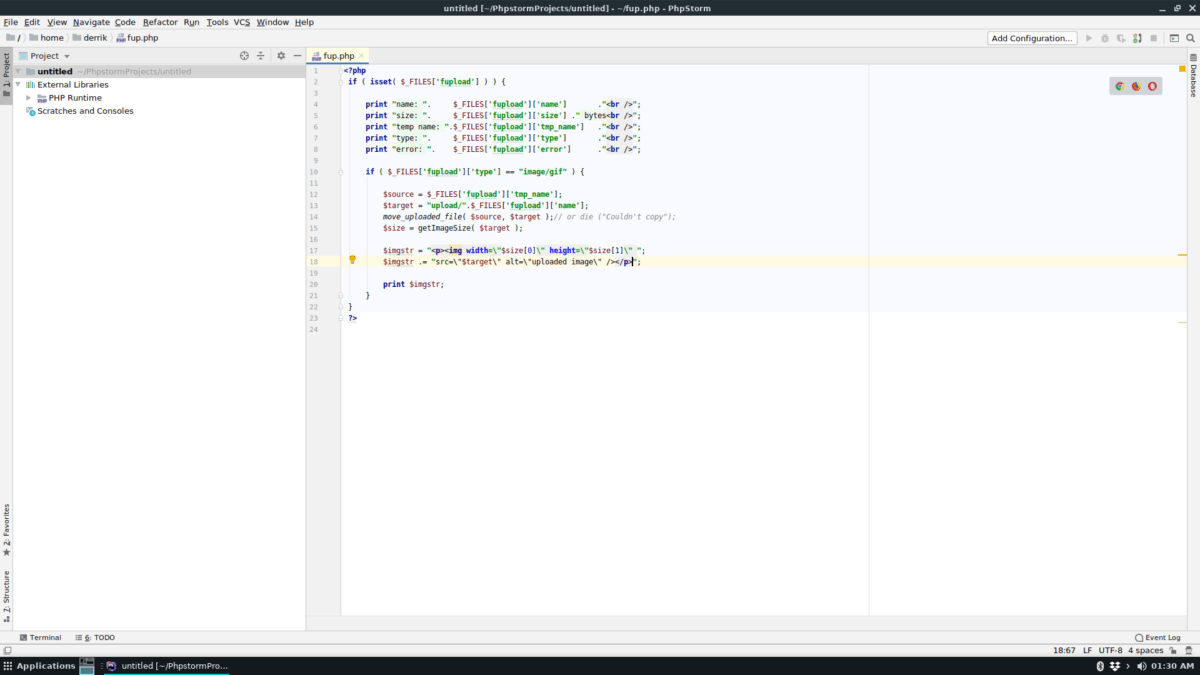Toggle the breakpoint bulb on line 18
The image size is (1200, 675).
(353, 261)
